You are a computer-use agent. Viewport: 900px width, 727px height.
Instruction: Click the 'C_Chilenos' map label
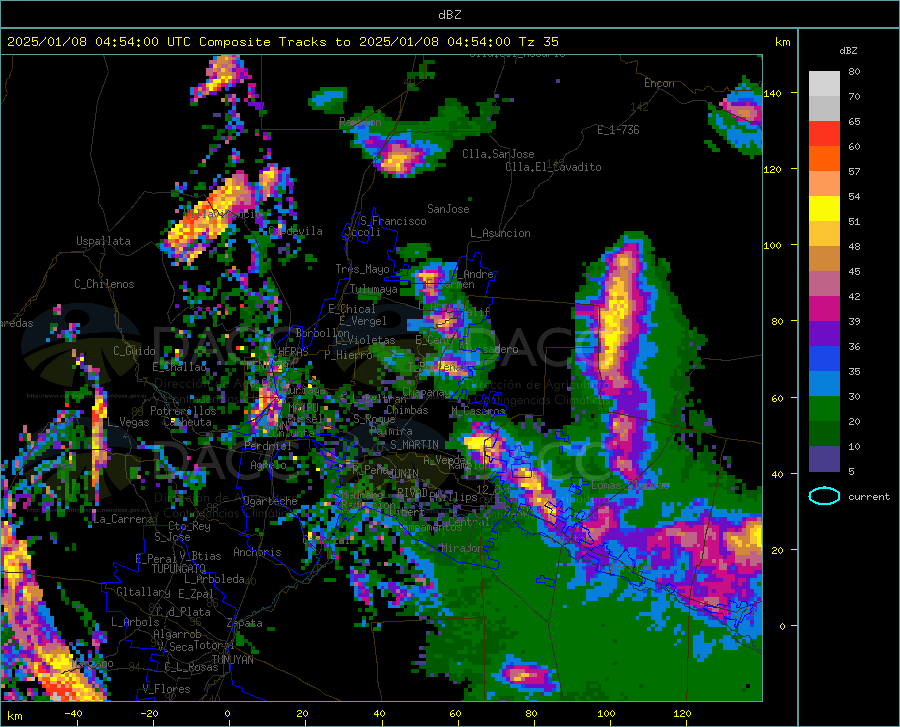104,284
